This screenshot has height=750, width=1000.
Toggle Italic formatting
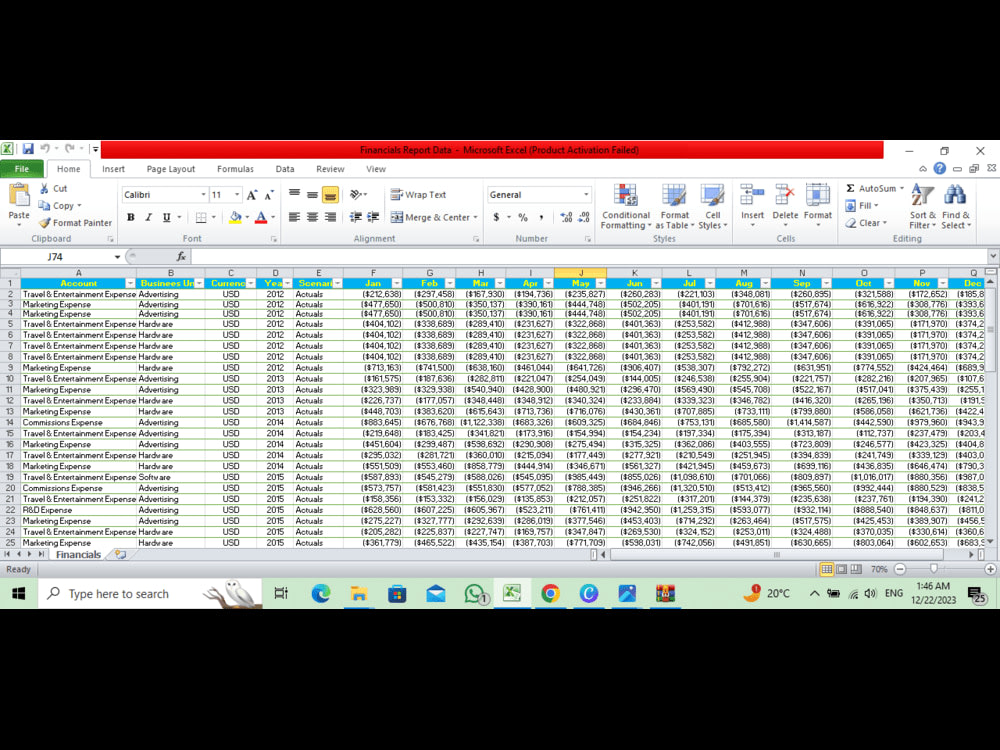pyautogui.click(x=148, y=217)
